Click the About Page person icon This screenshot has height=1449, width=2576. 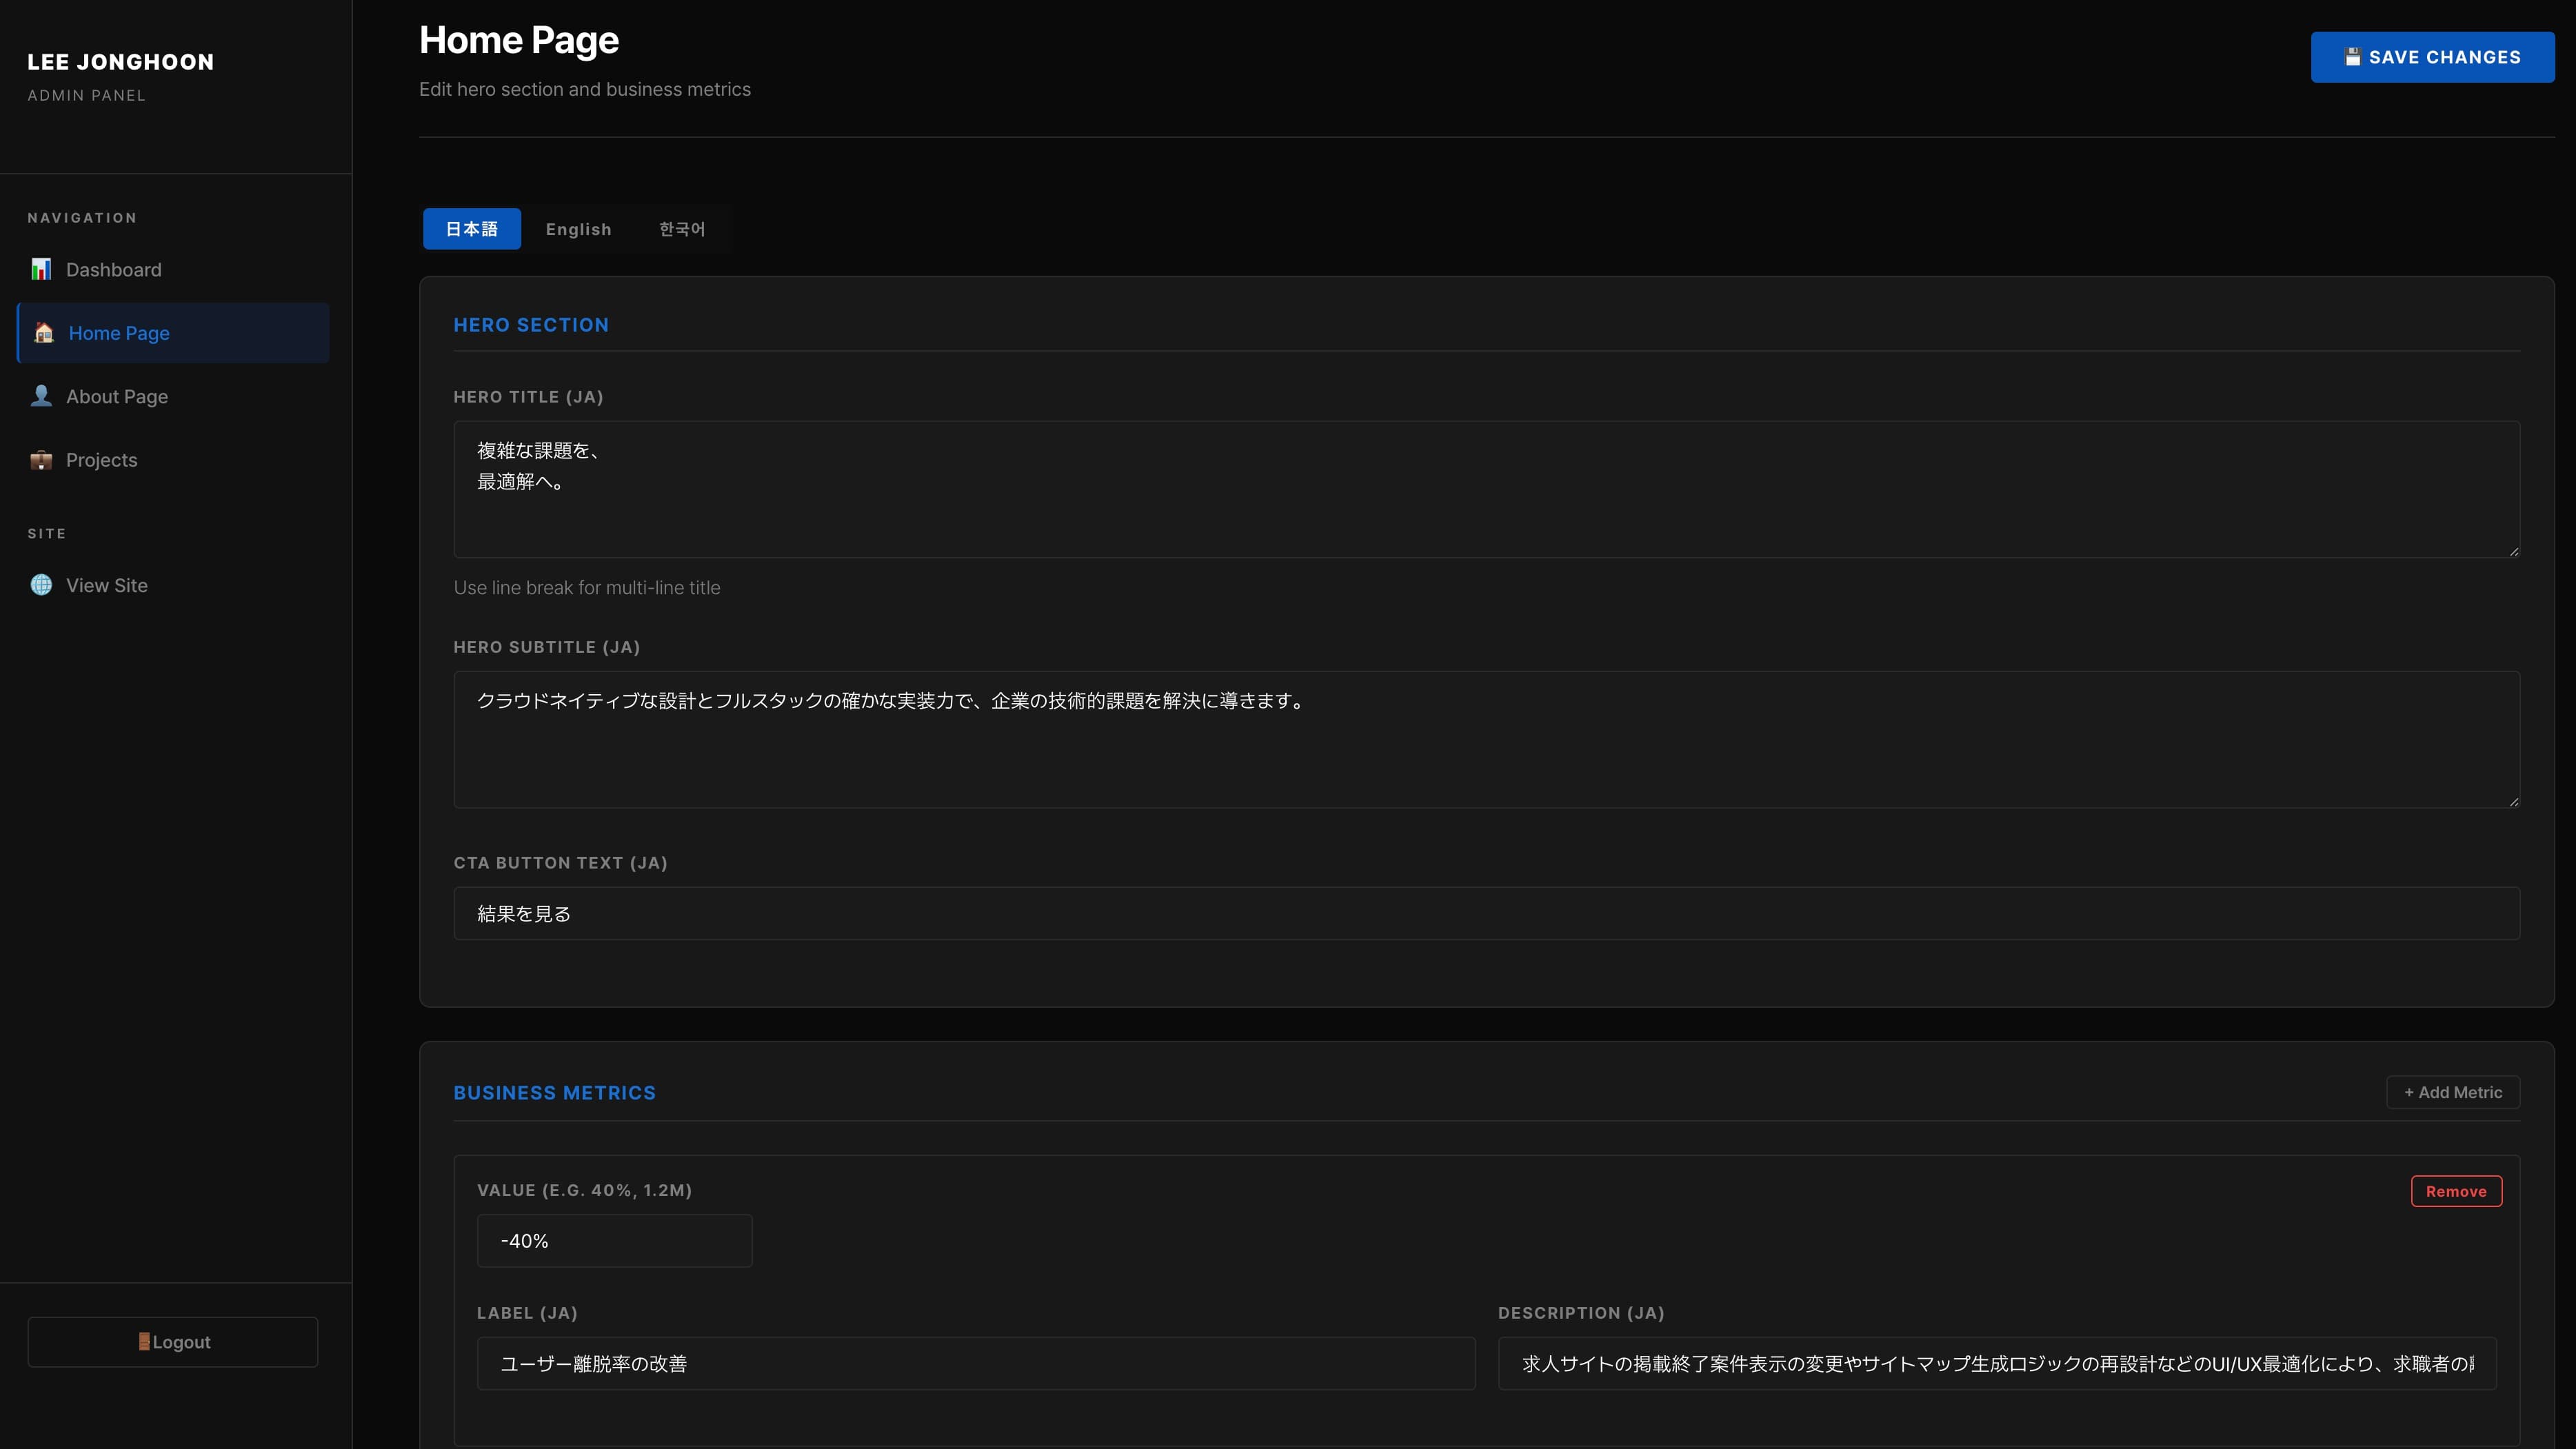point(41,396)
